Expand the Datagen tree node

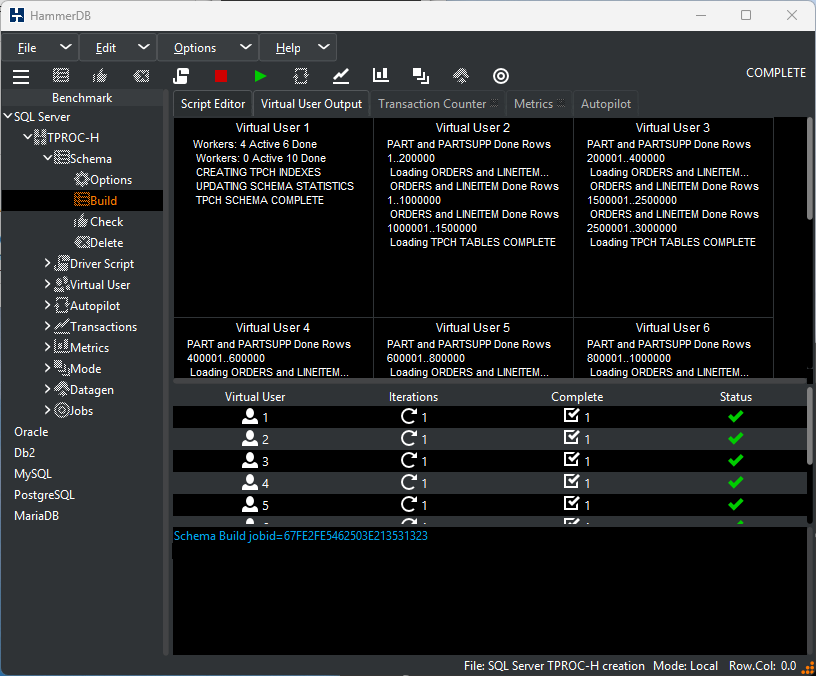coord(47,389)
